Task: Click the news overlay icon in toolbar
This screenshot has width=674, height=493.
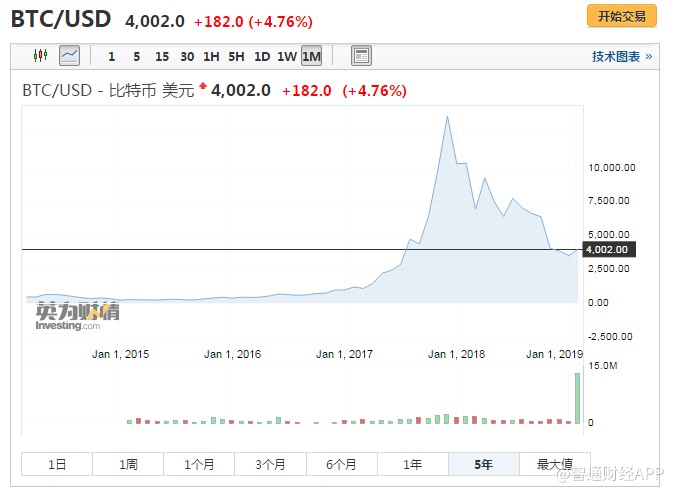Action: pos(361,56)
